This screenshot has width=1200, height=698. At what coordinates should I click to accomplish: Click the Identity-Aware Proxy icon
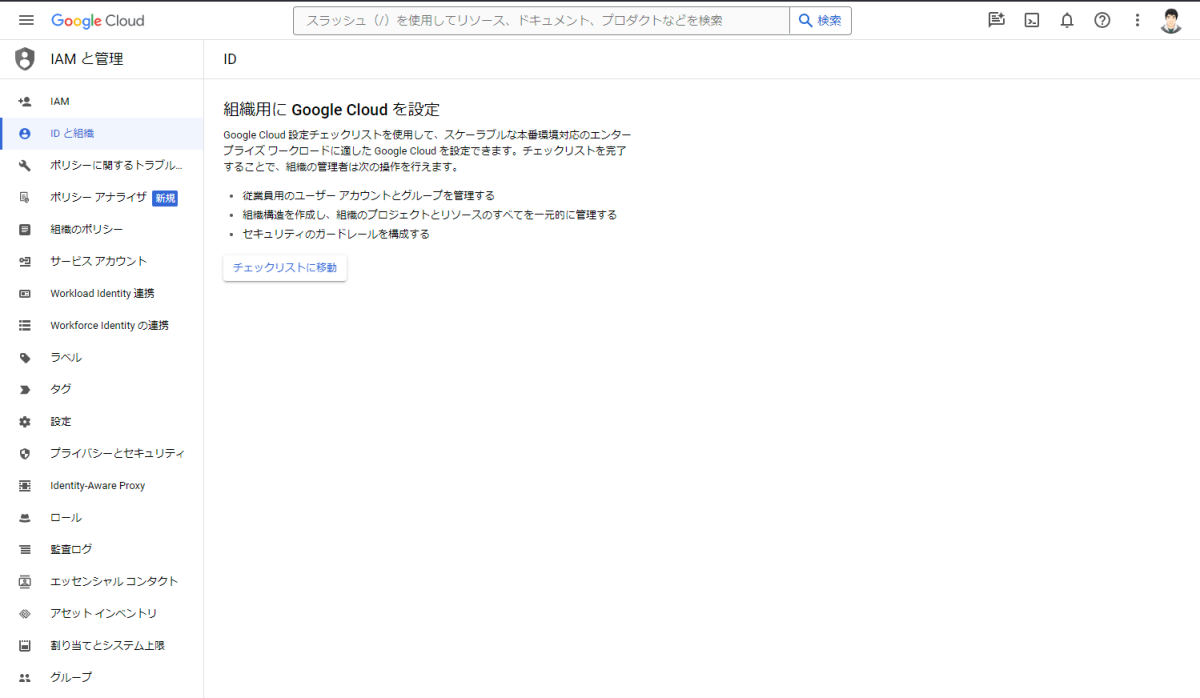pyautogui.click(x=25, y=485)
